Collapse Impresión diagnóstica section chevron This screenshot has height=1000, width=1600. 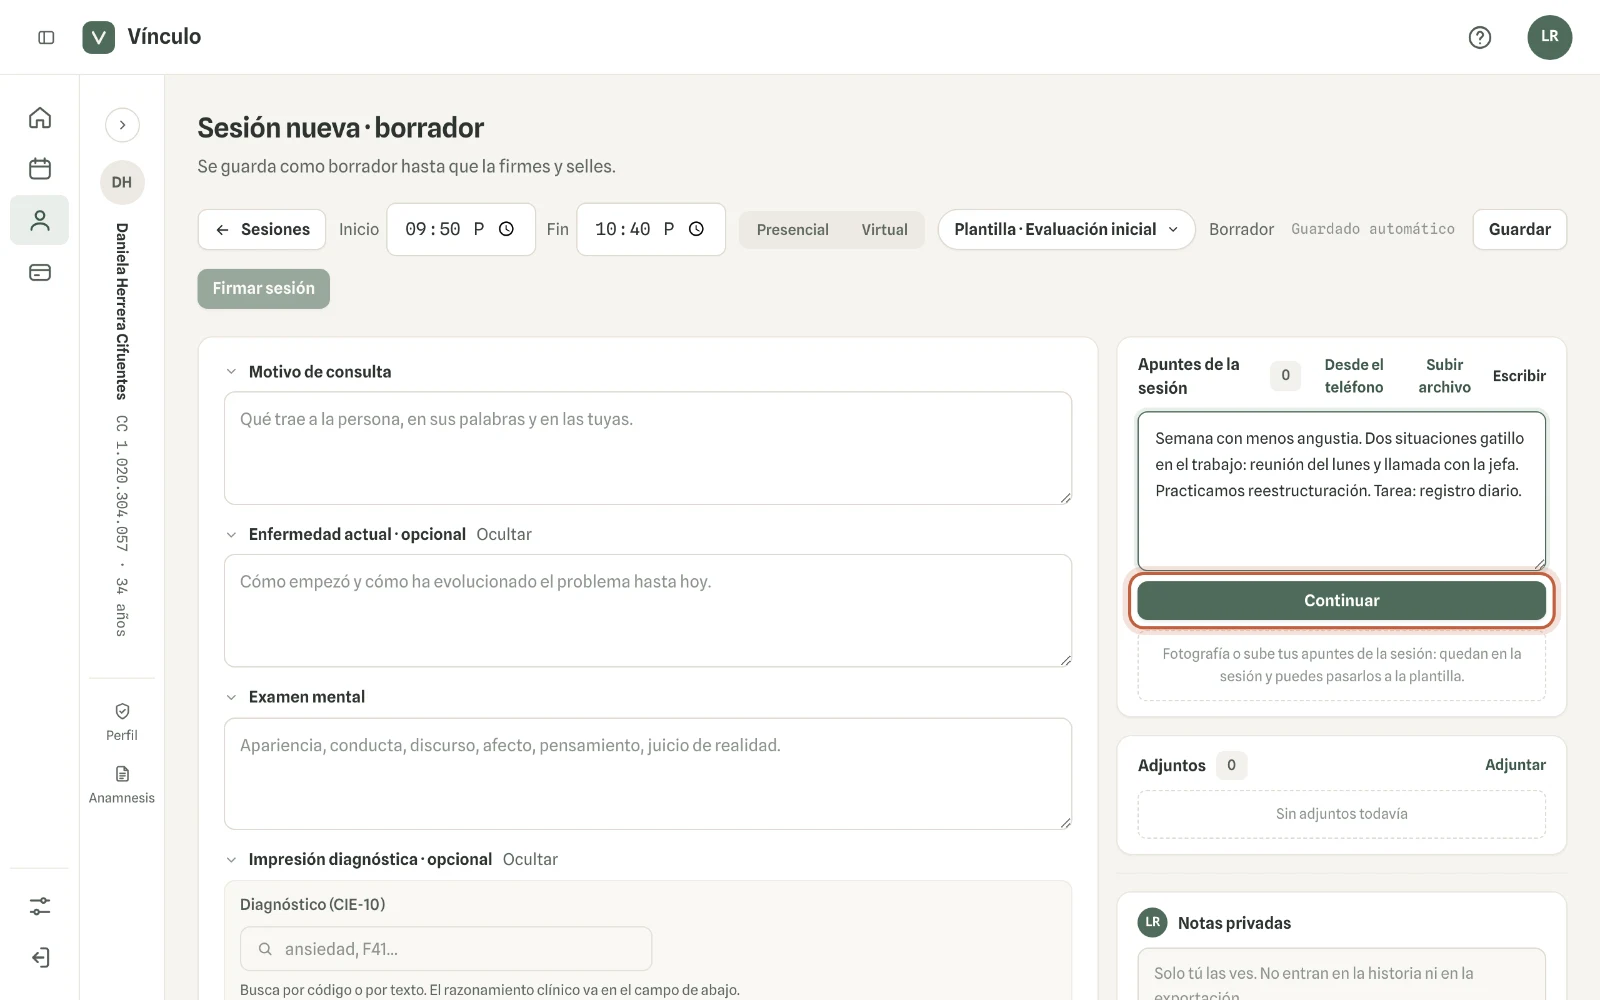[231, 860]
